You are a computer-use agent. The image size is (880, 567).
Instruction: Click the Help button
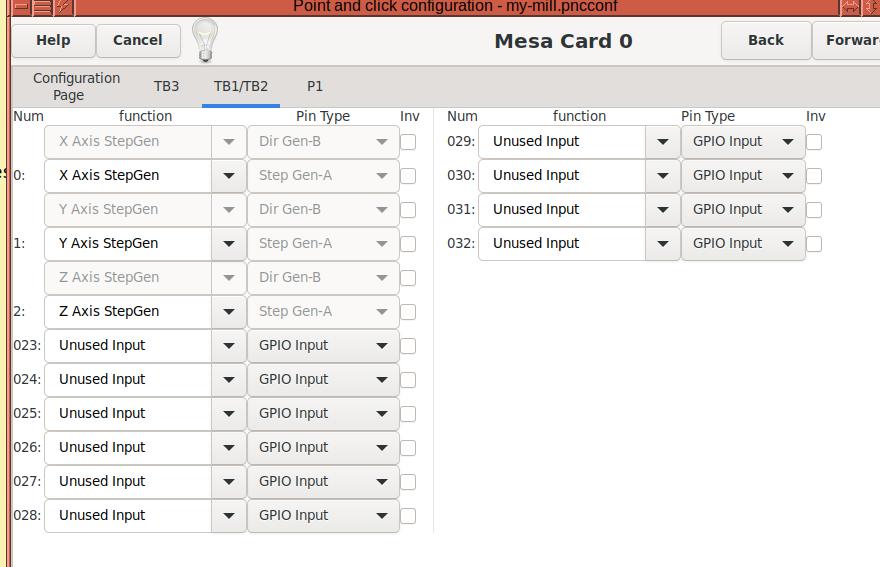tap(53, 40)
